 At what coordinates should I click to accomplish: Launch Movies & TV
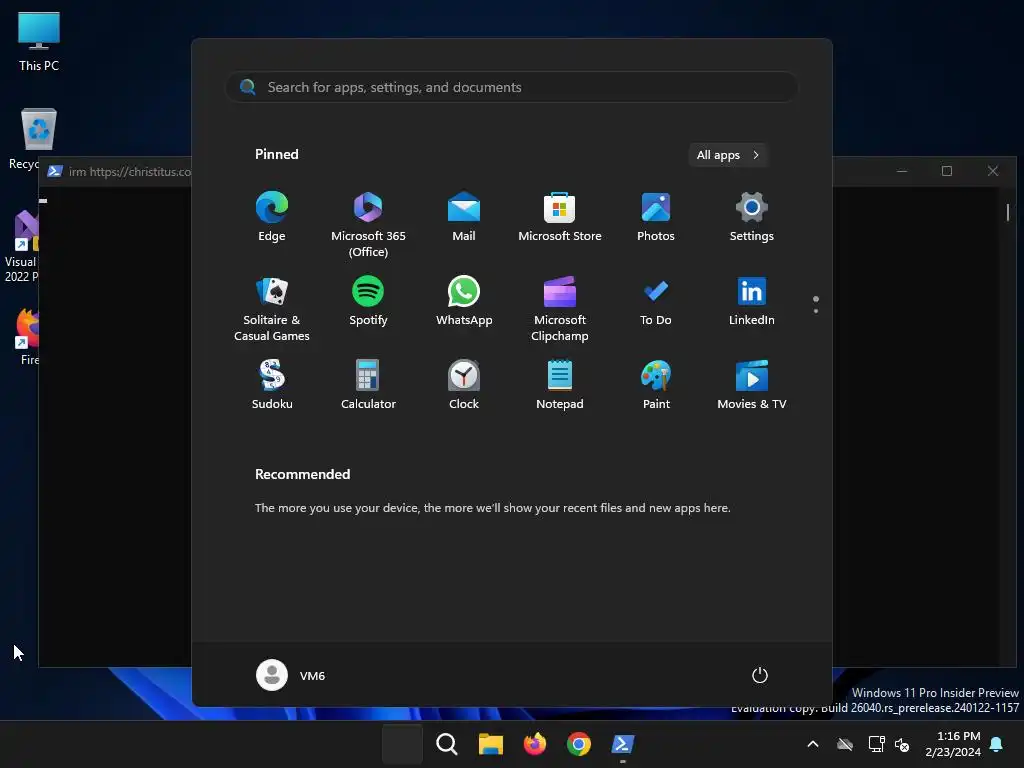752,385
